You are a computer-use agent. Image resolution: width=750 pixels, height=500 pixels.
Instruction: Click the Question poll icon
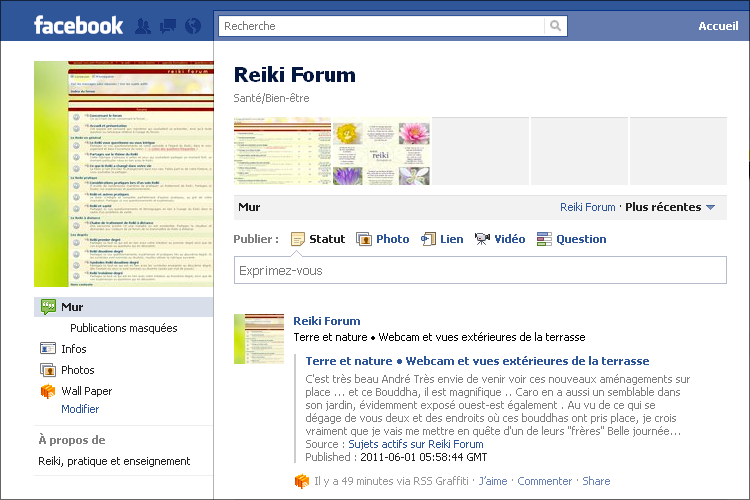coord(544,239)
